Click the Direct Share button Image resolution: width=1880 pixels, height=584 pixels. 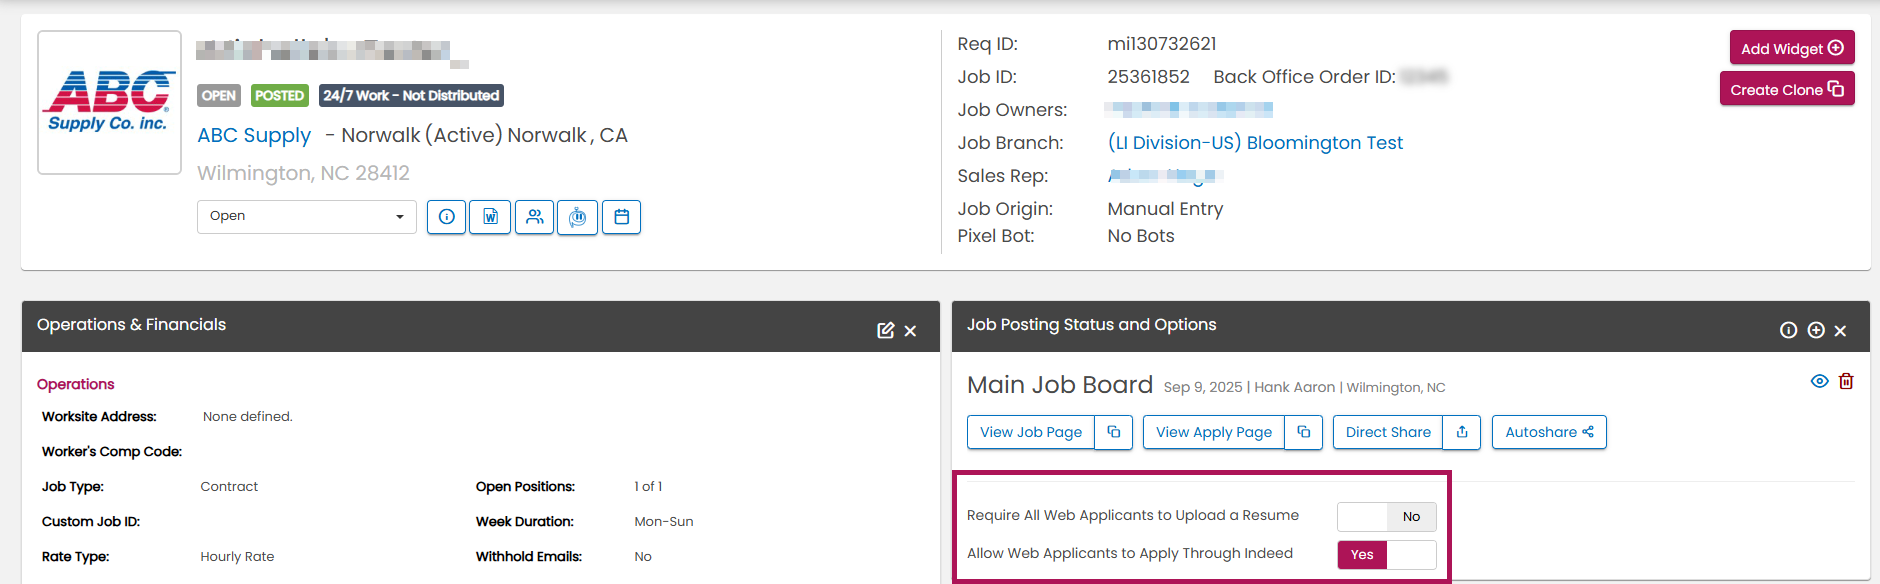(1388, 432)
